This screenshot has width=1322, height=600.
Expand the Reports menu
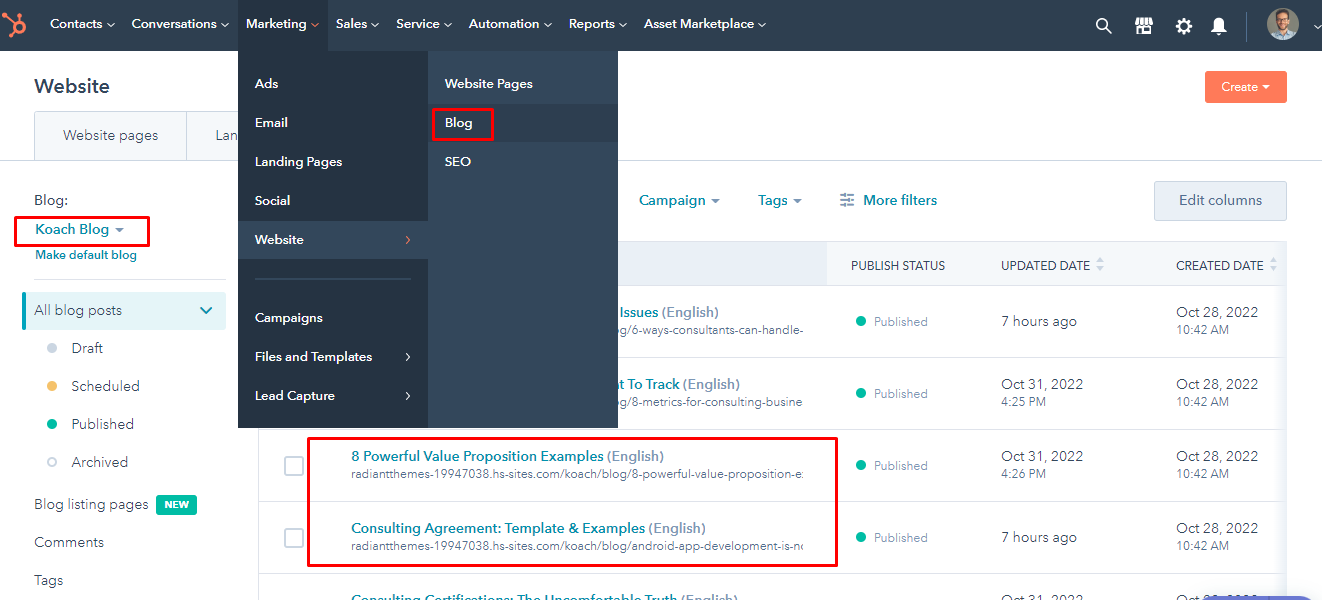[x=598, y=24]
